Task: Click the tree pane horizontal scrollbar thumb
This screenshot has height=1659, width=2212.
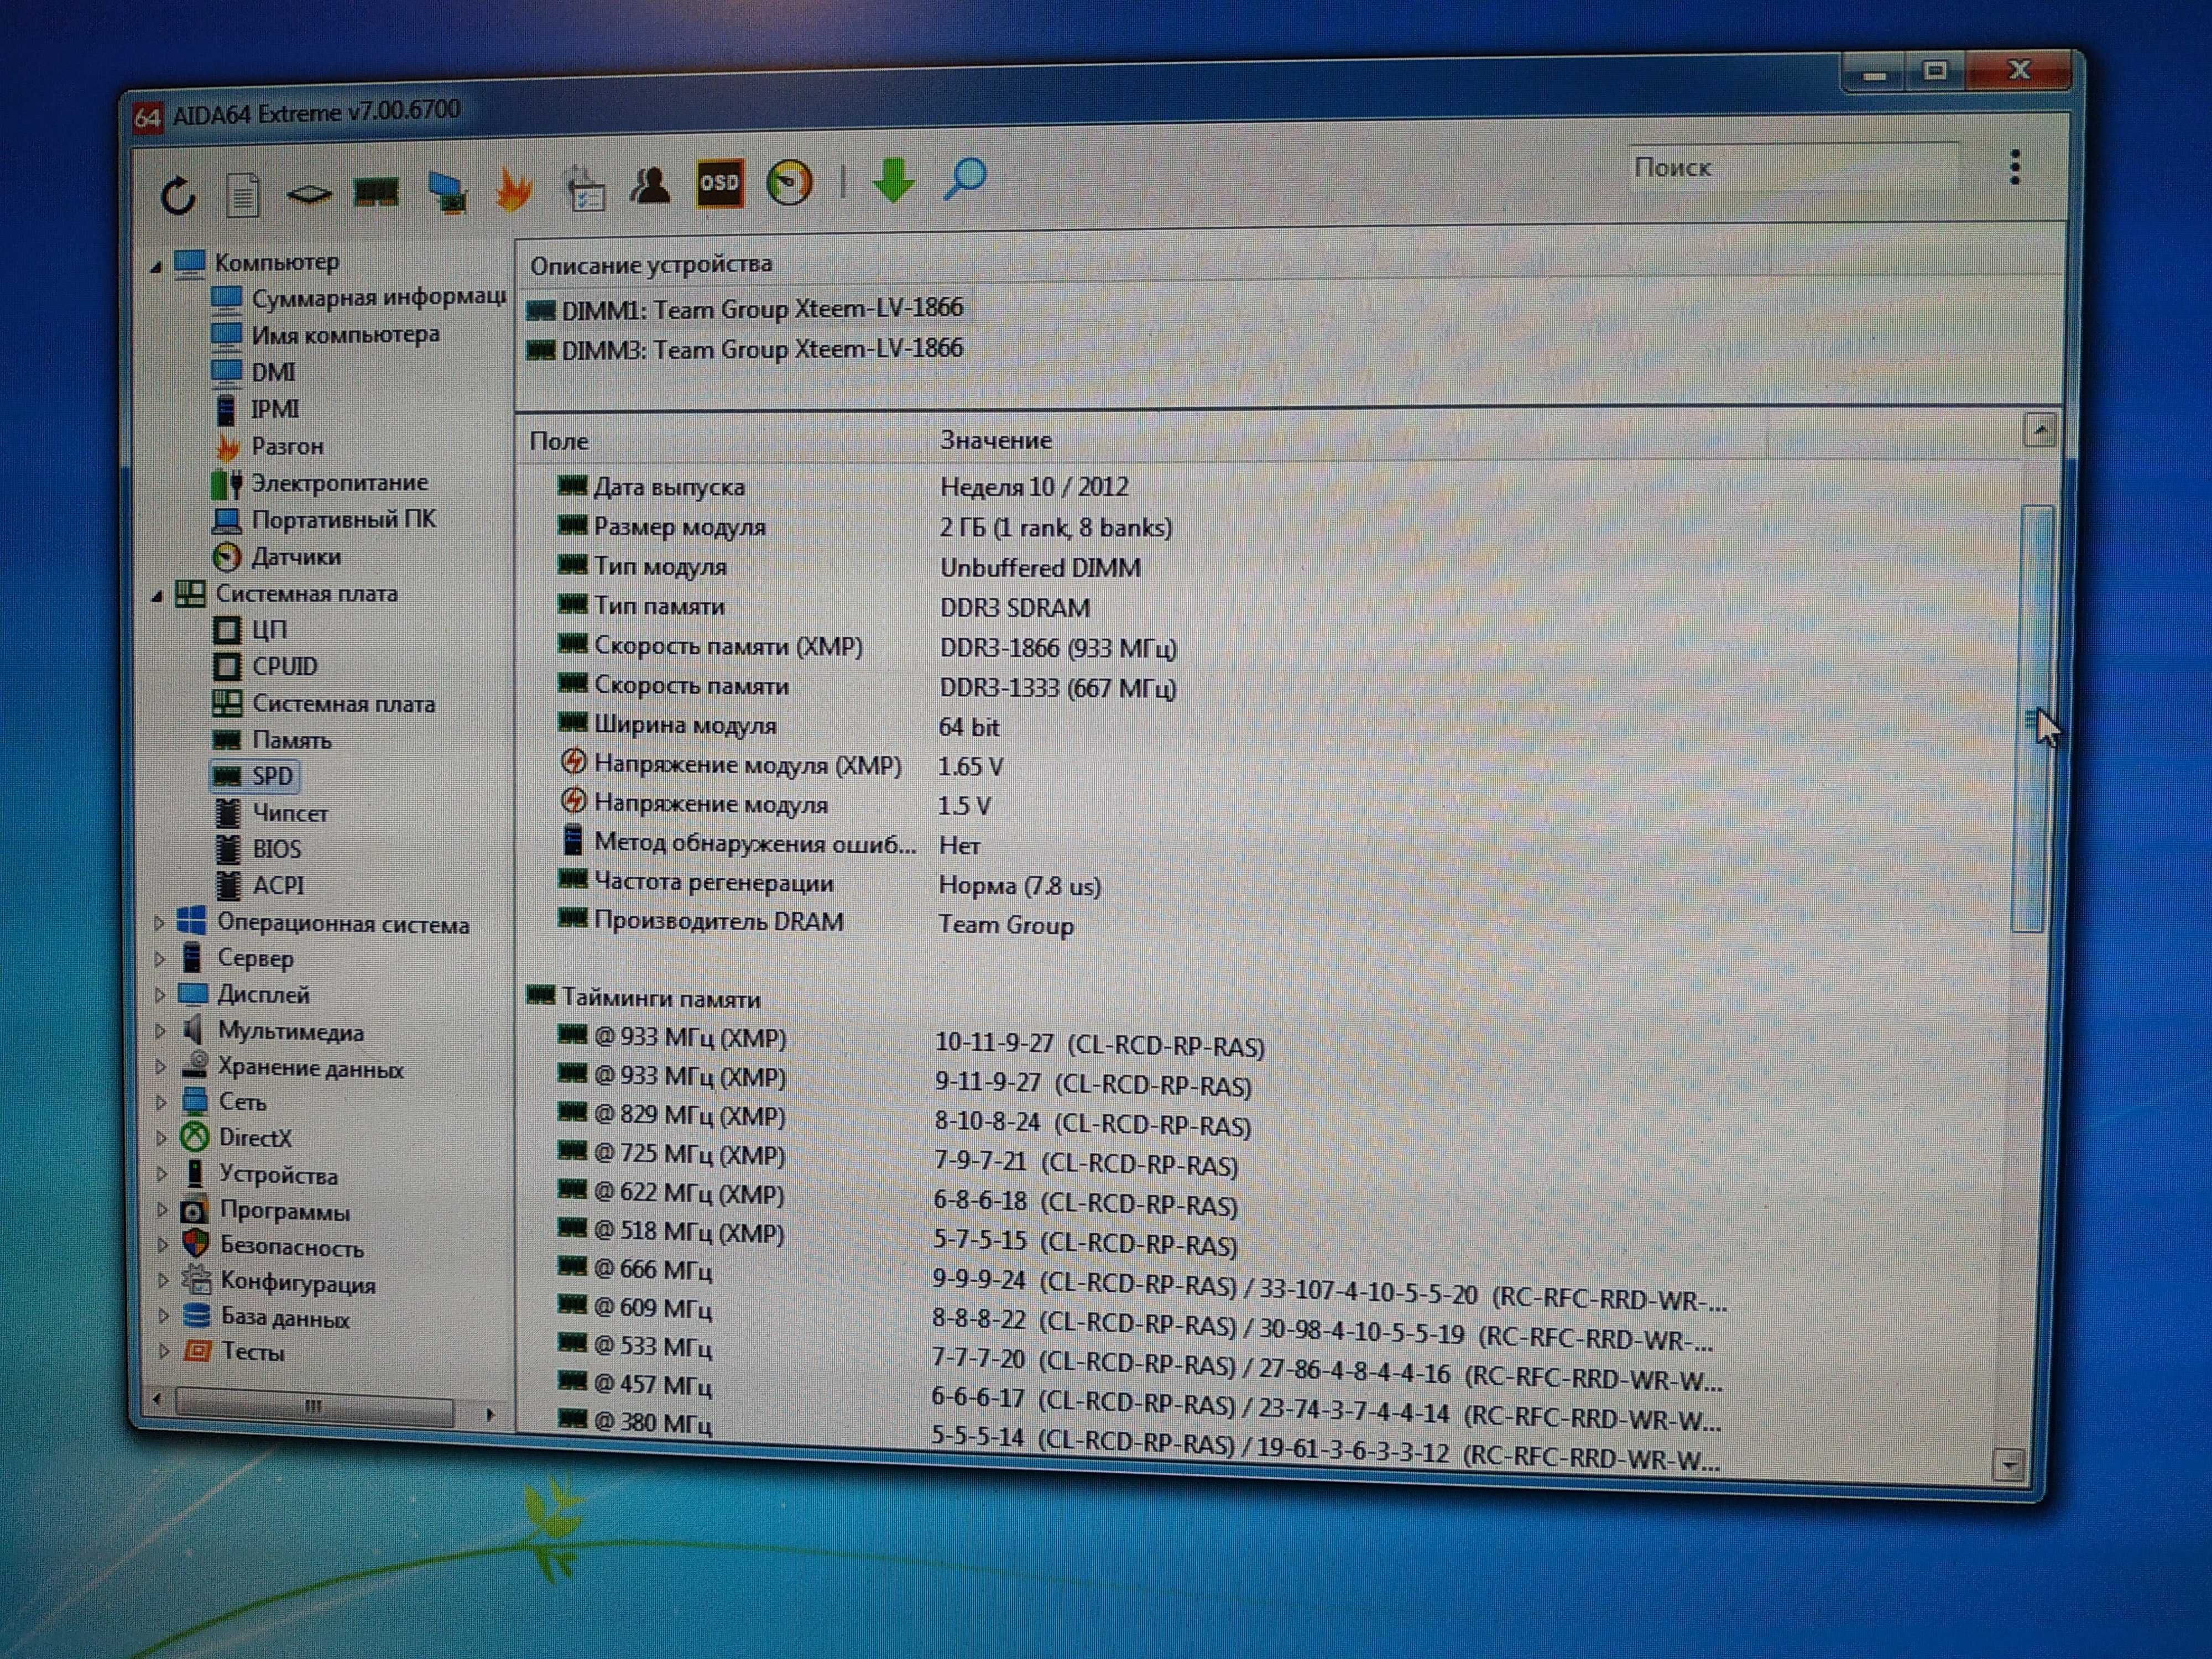Action: tap(314, 1407)
